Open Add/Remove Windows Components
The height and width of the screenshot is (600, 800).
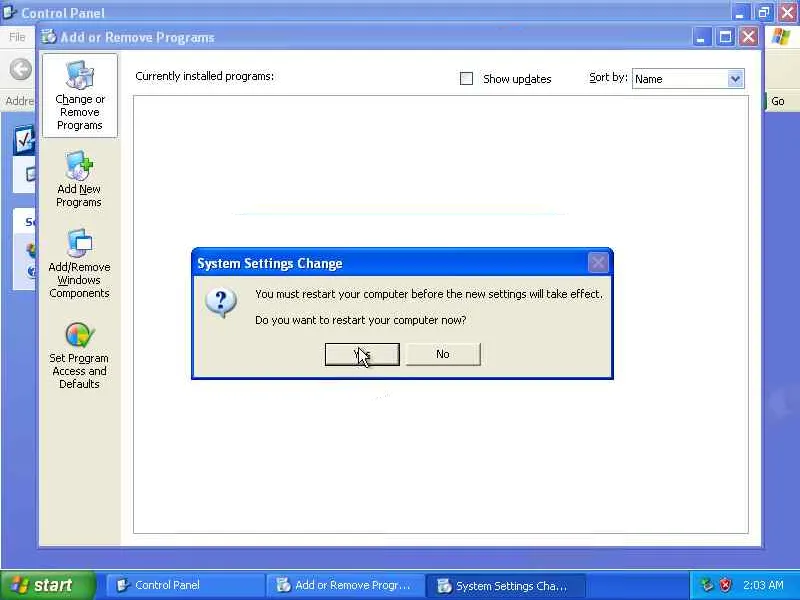coord(79,264)
